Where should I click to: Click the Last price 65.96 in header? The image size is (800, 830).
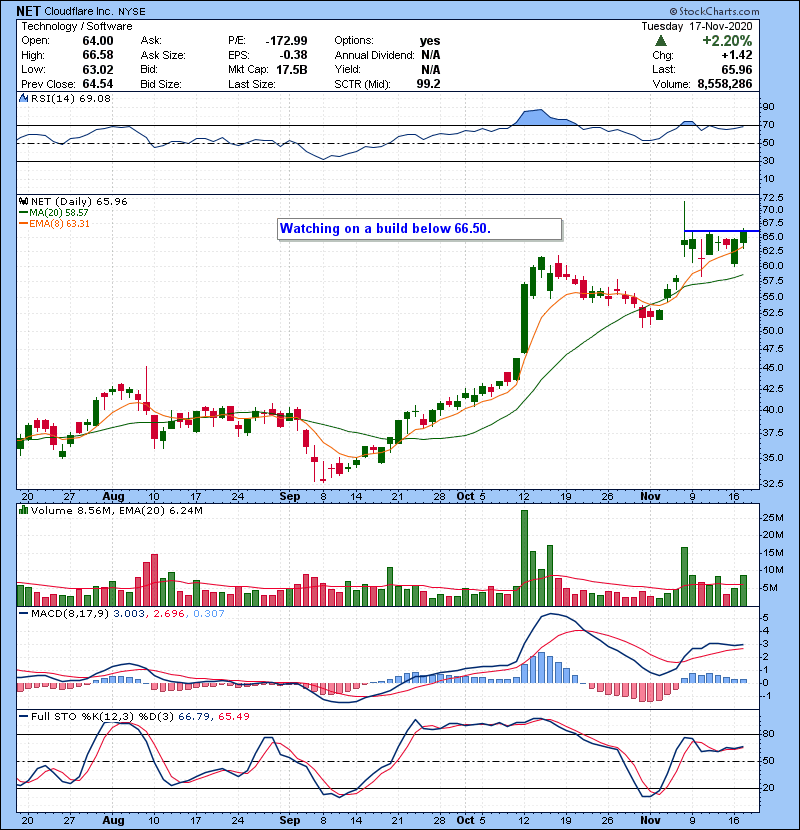click(x=736, y=69)
